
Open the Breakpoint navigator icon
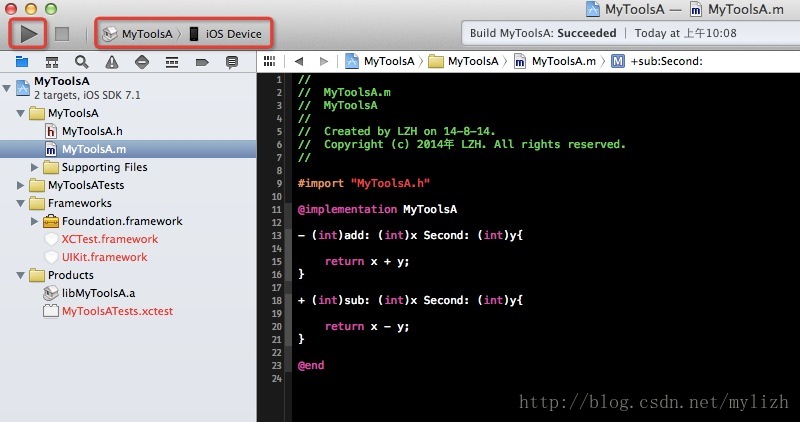click(202, 62)
